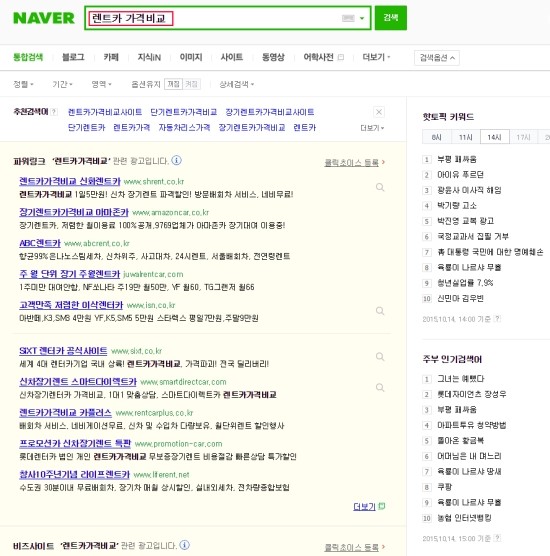Select the 17시 hot topic time tab
This screenshot has width=550, height=556.
click(523, 137)
